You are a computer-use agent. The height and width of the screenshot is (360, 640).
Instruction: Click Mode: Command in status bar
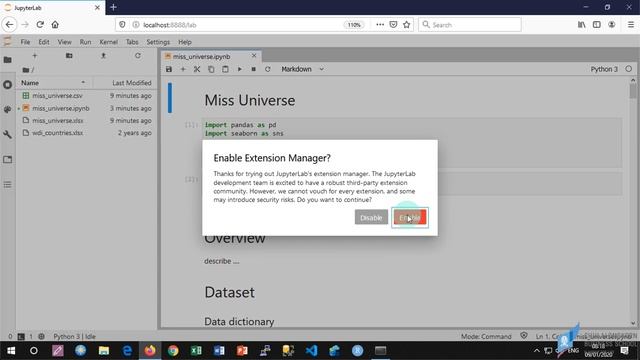pyautogui.click(x=486, y=336)
